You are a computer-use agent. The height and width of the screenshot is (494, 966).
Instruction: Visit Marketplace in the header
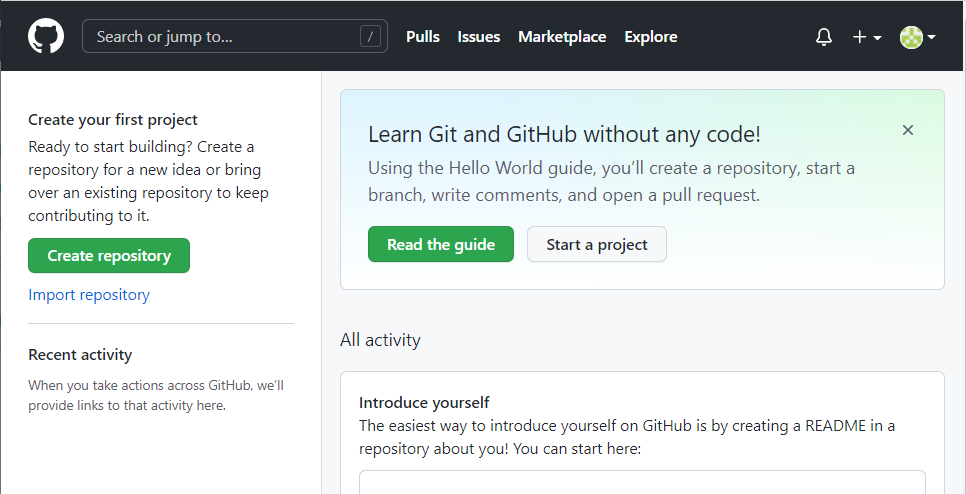(562, 37)
